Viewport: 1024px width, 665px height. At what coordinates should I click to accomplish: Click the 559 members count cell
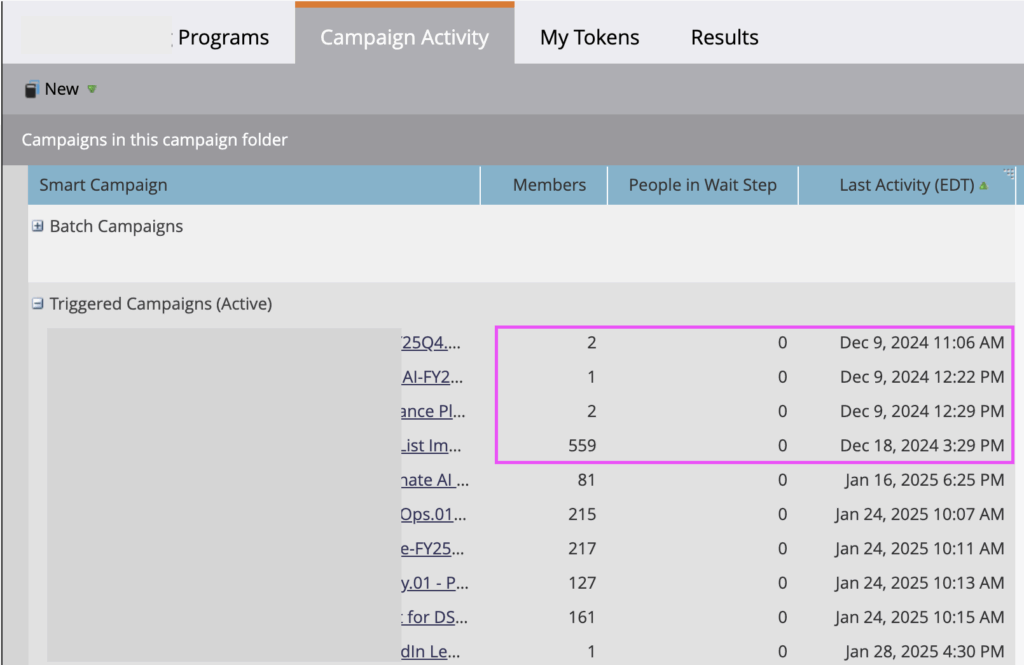(580, 446)
